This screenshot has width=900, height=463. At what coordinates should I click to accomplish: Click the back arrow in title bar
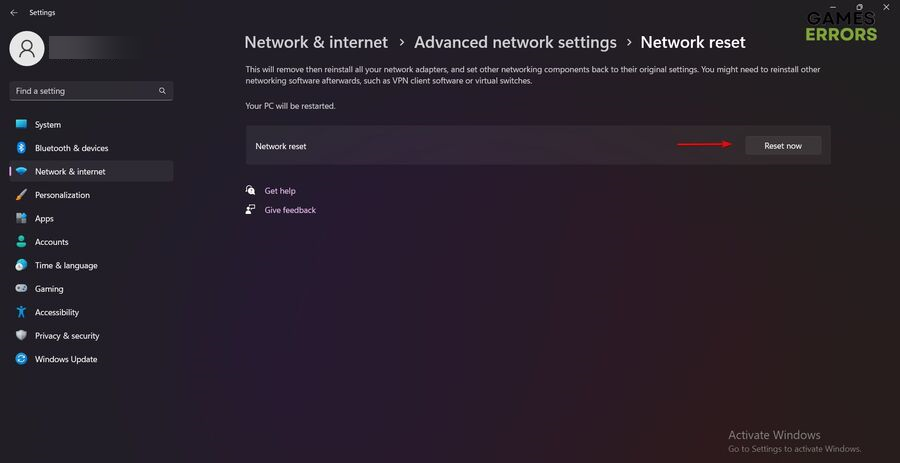pyautogui.click(x=13, y=13)
